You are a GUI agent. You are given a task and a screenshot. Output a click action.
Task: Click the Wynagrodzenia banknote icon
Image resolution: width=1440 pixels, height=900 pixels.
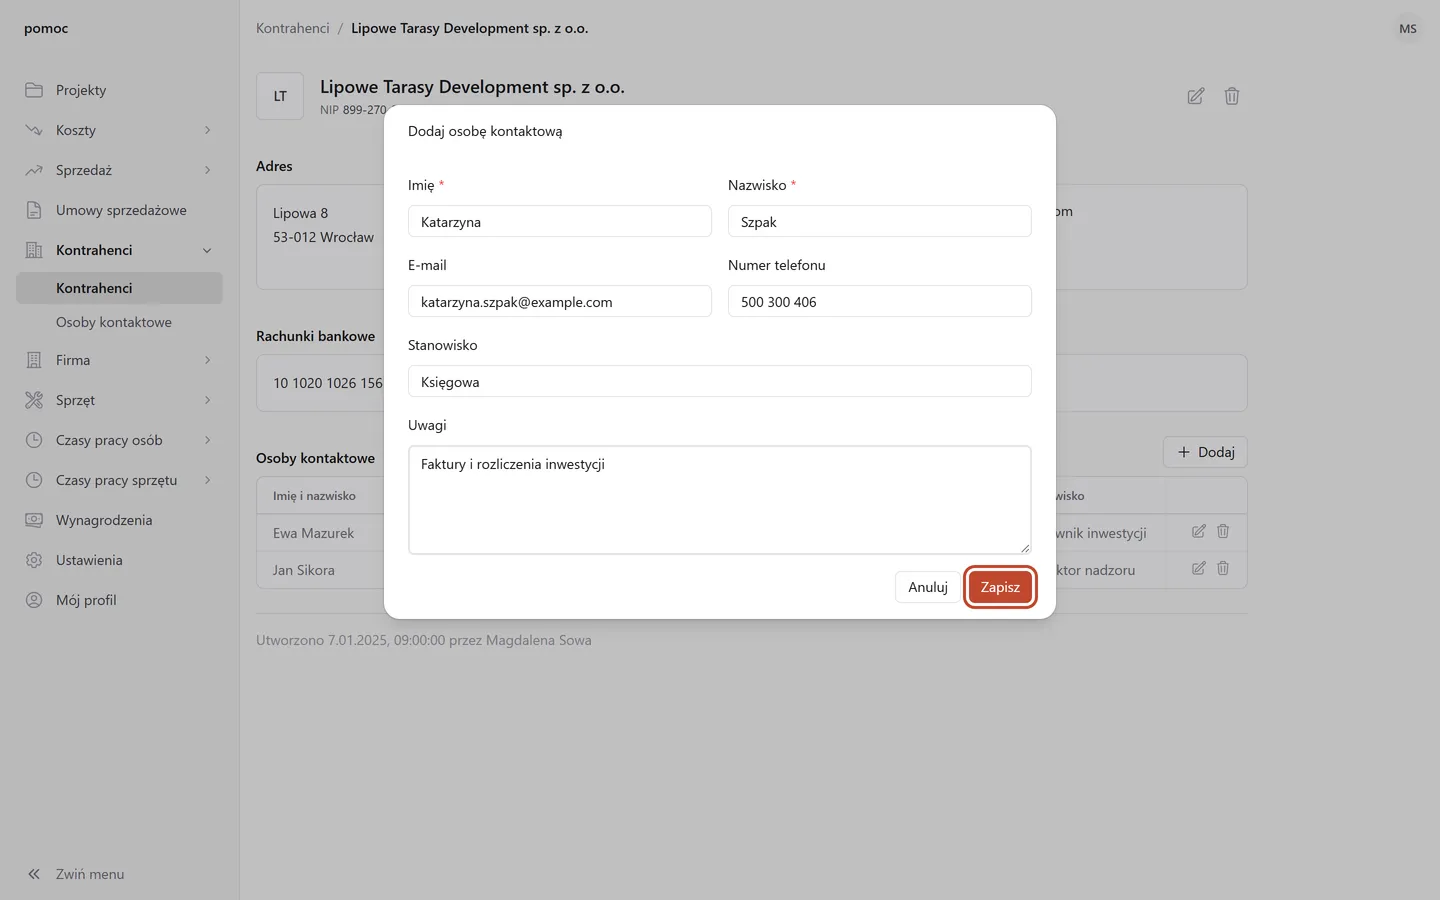pyautogui.click(x=34, y=520)
